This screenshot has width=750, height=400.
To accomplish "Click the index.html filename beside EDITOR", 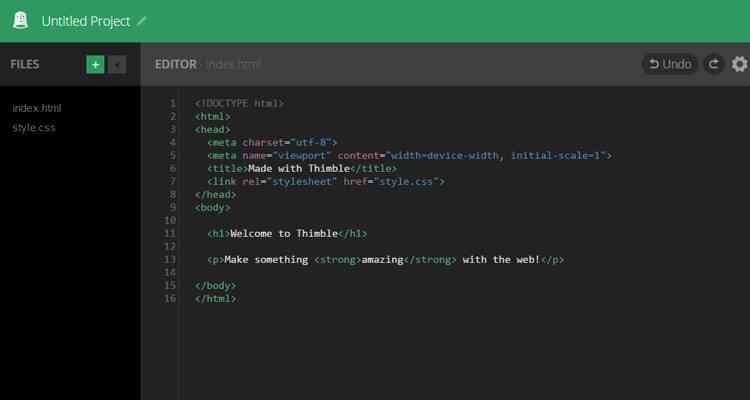I will tap(232, 65).
